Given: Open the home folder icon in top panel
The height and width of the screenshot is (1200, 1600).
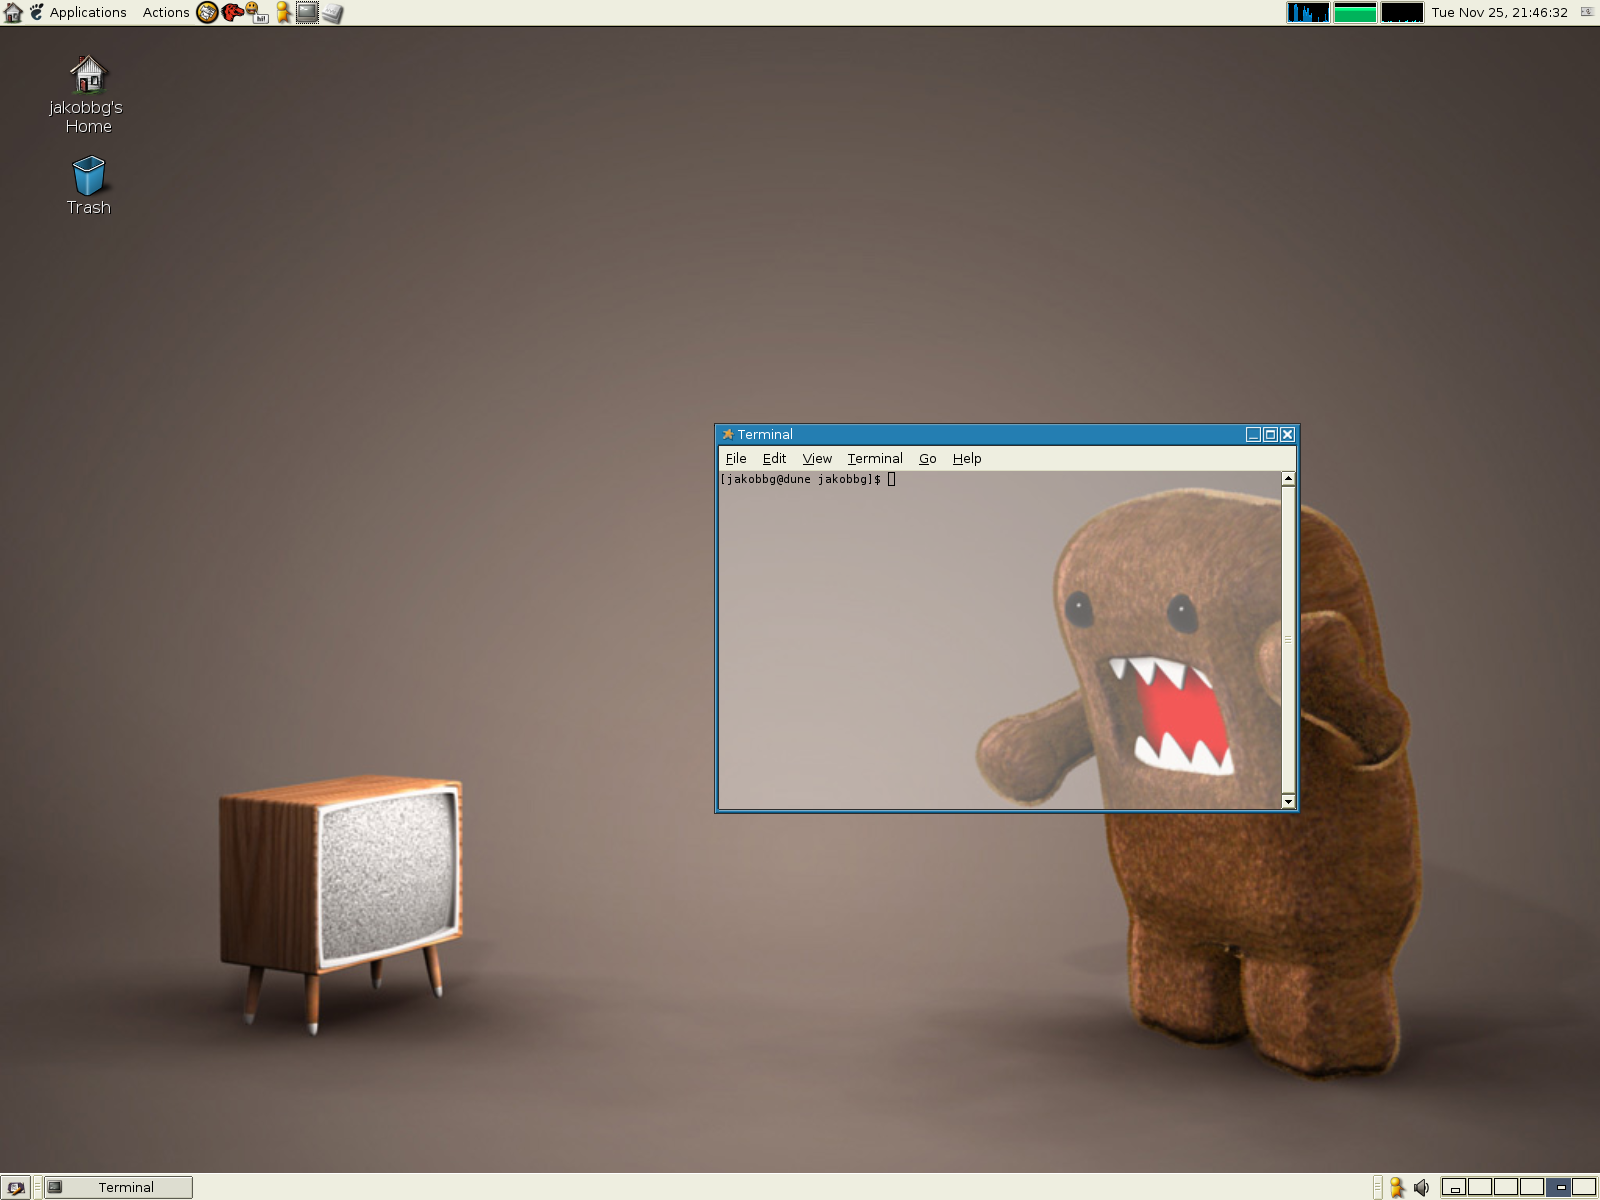Looking at the screenshot, I should [x=13, y=12].
